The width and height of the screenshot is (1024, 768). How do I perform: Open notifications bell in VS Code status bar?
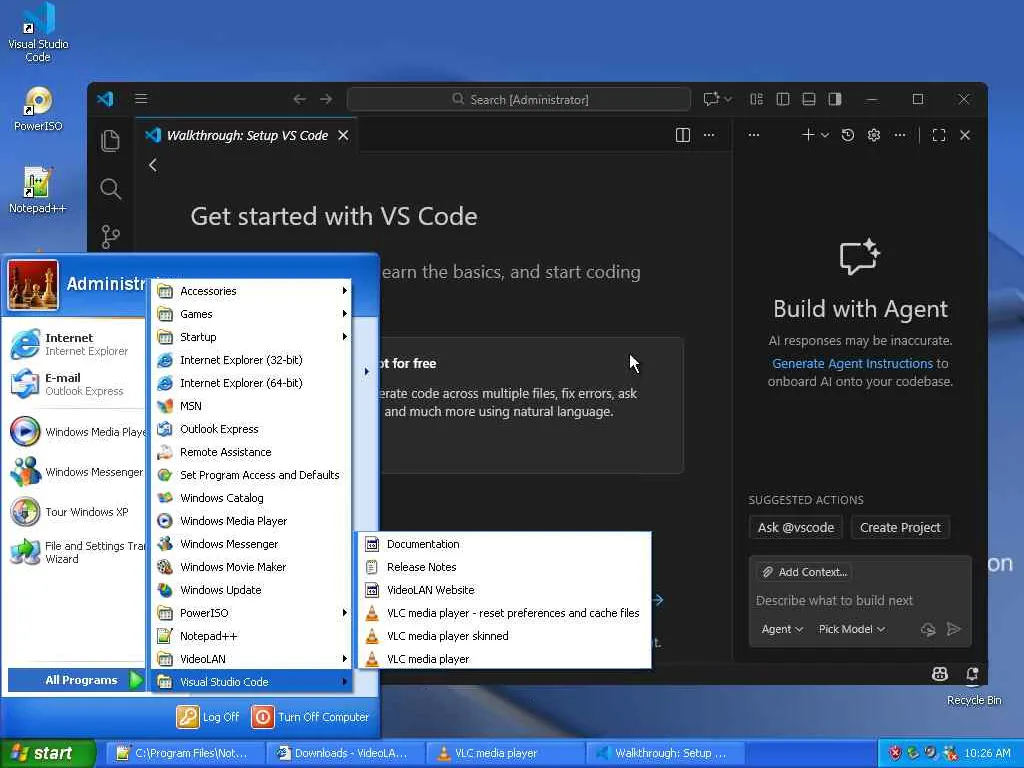pos(972,674)
